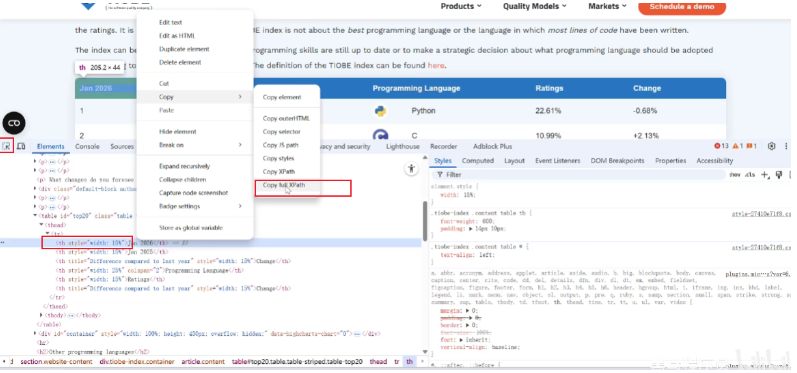Click the breadcrumb scroll-right arrow
Screen dimensions: 797x373
pyautogui.click(x=422, y=362)
